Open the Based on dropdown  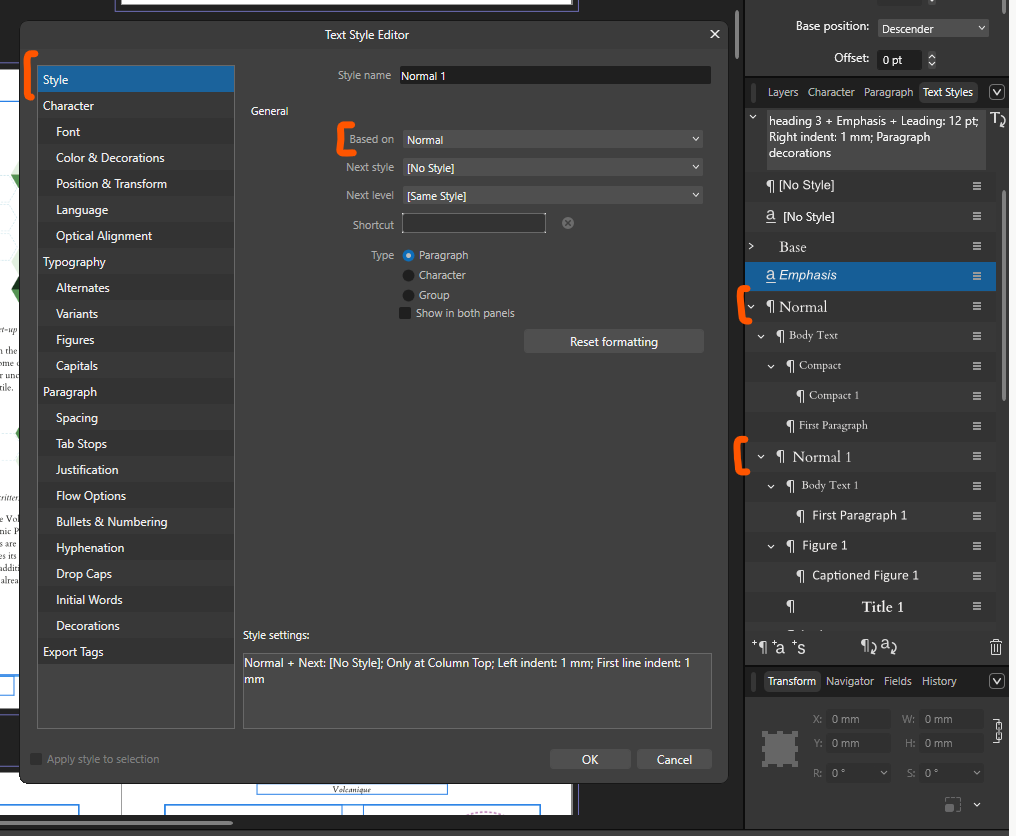[x=552, y=140]
